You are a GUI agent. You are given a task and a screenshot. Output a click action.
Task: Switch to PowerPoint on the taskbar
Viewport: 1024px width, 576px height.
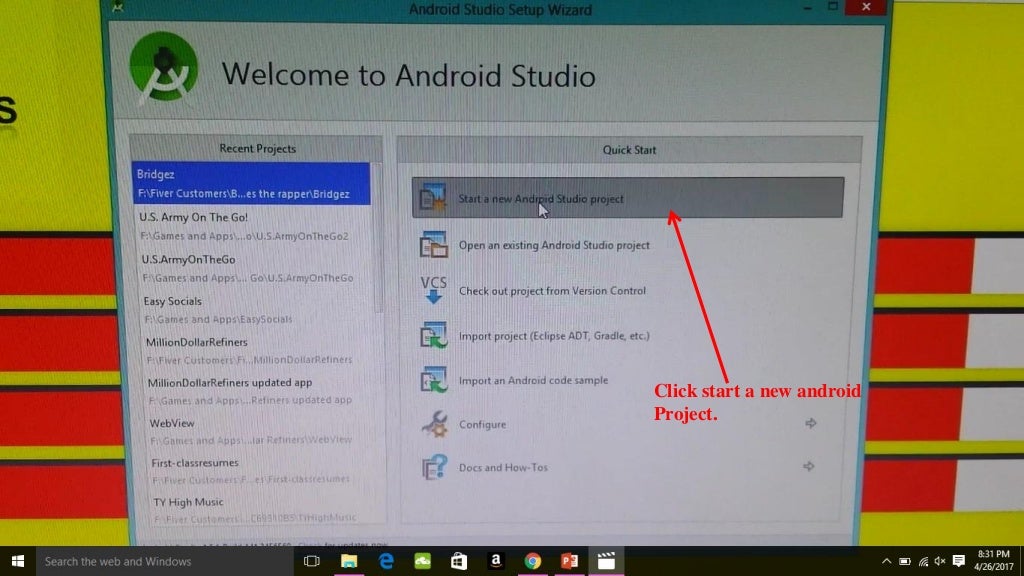569,561
